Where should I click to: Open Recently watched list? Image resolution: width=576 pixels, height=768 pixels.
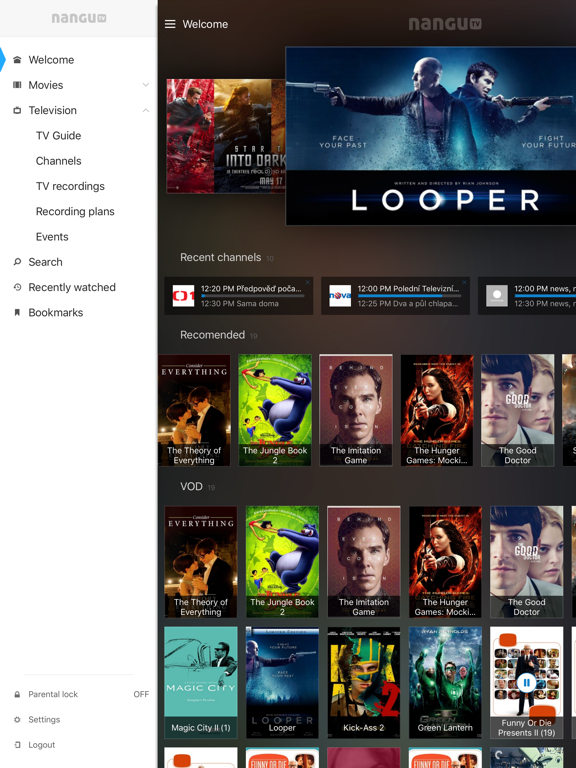tap(72, 287)
